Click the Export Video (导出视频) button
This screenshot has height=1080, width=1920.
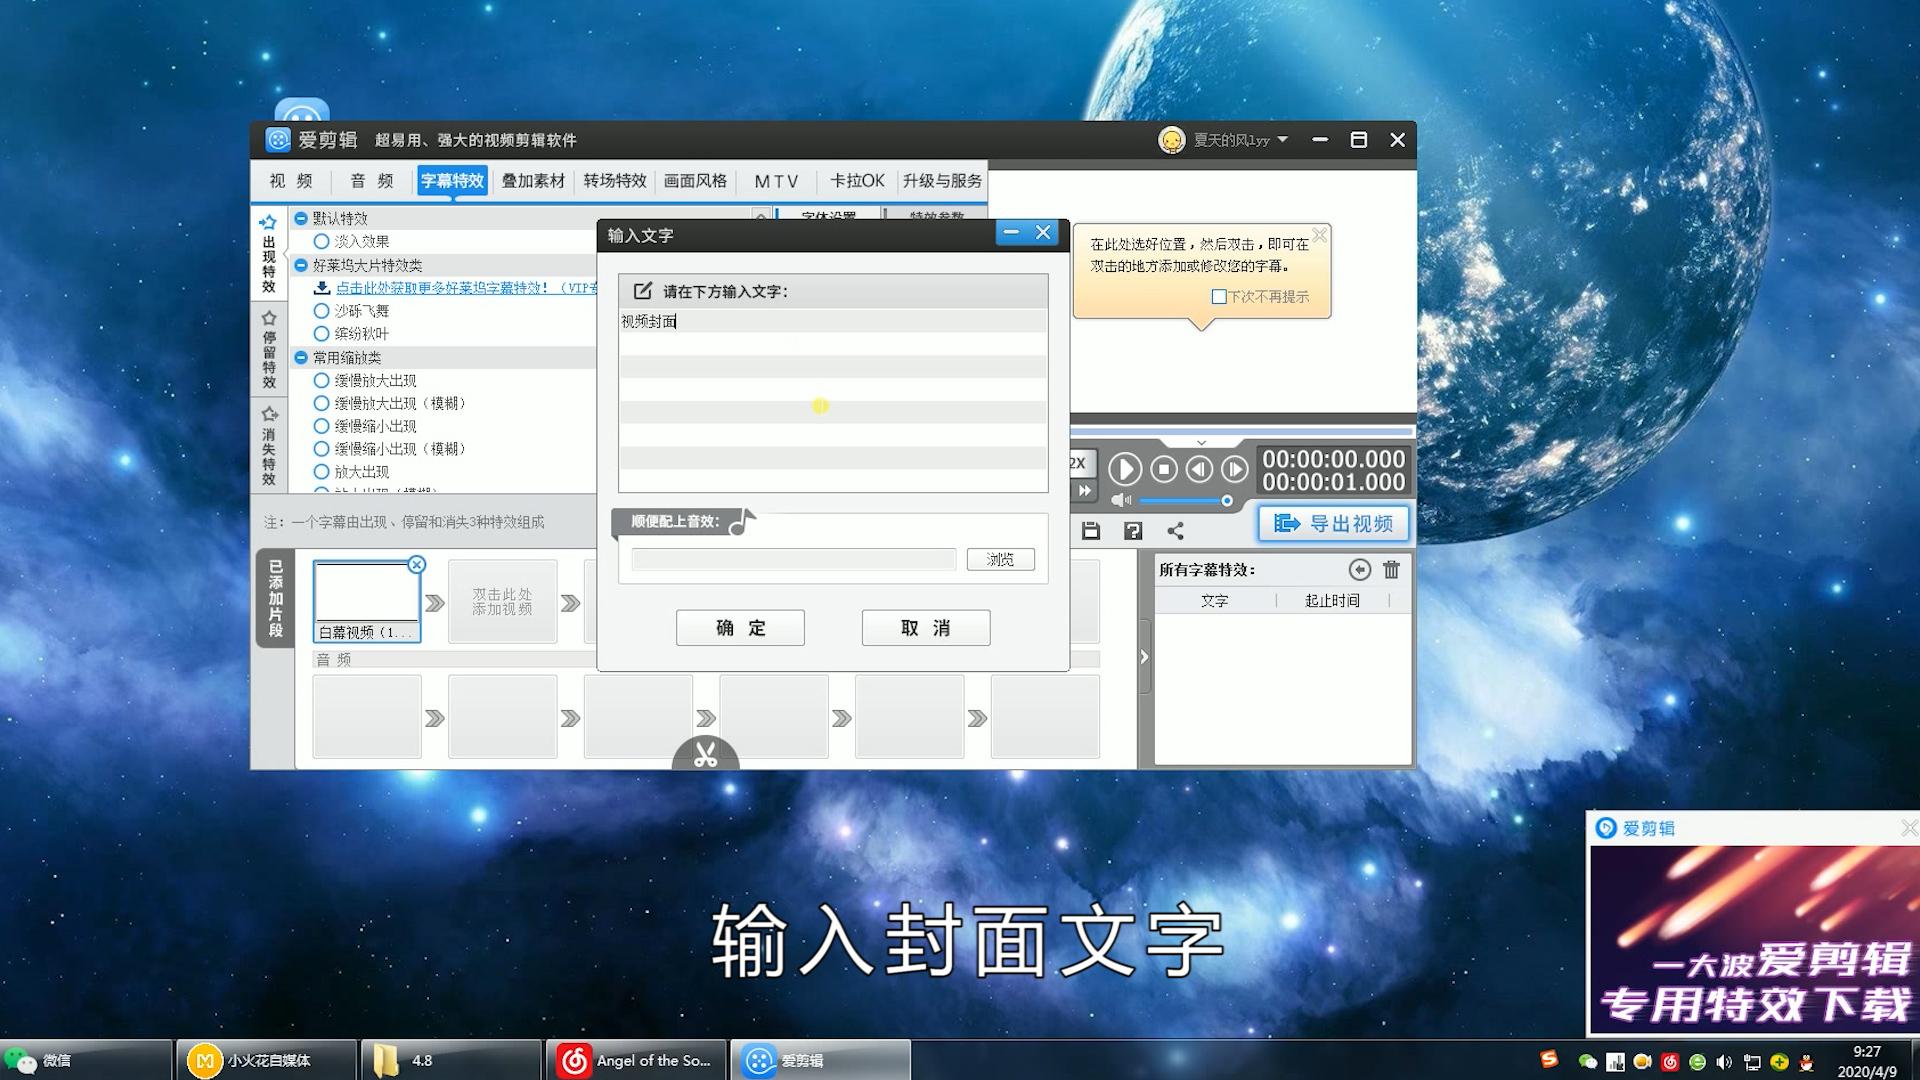tap(1333, 523)
